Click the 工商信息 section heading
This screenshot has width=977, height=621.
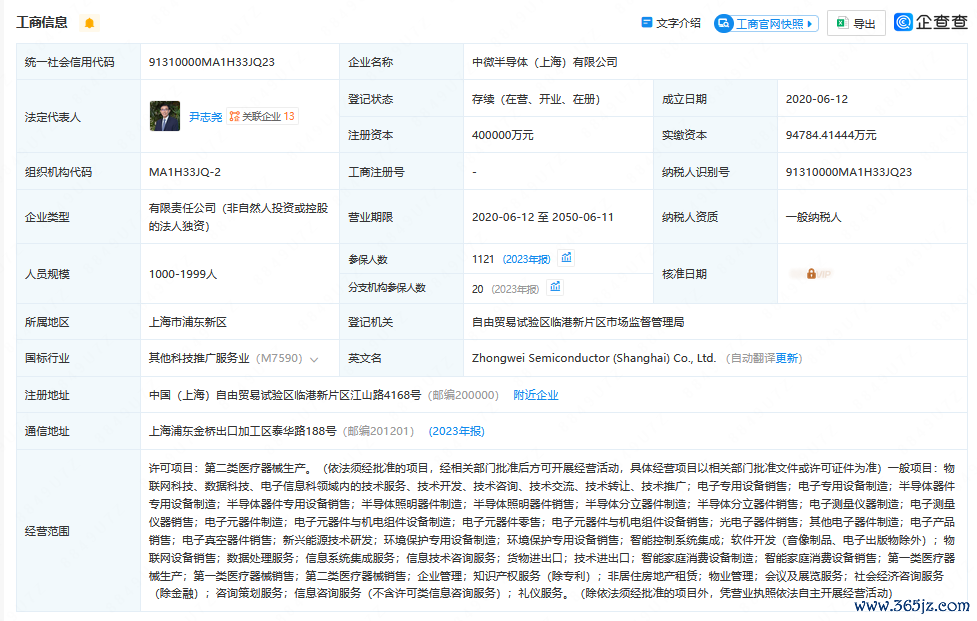[42, 22]
